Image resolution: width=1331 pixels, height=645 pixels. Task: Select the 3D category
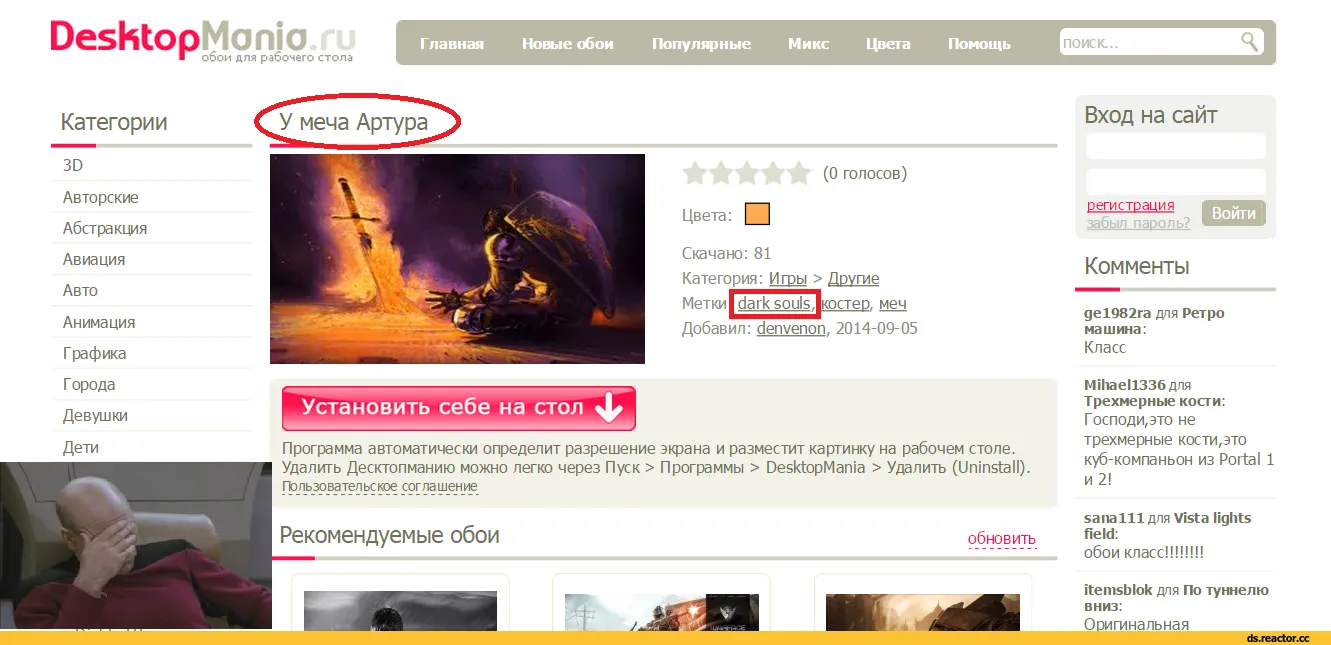[73, 166]
